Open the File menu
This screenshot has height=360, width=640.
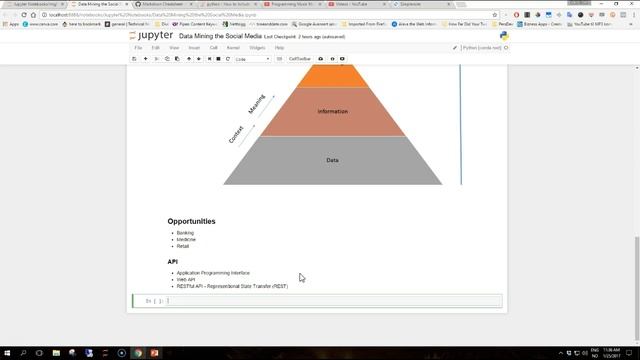[x=138, y=48]
